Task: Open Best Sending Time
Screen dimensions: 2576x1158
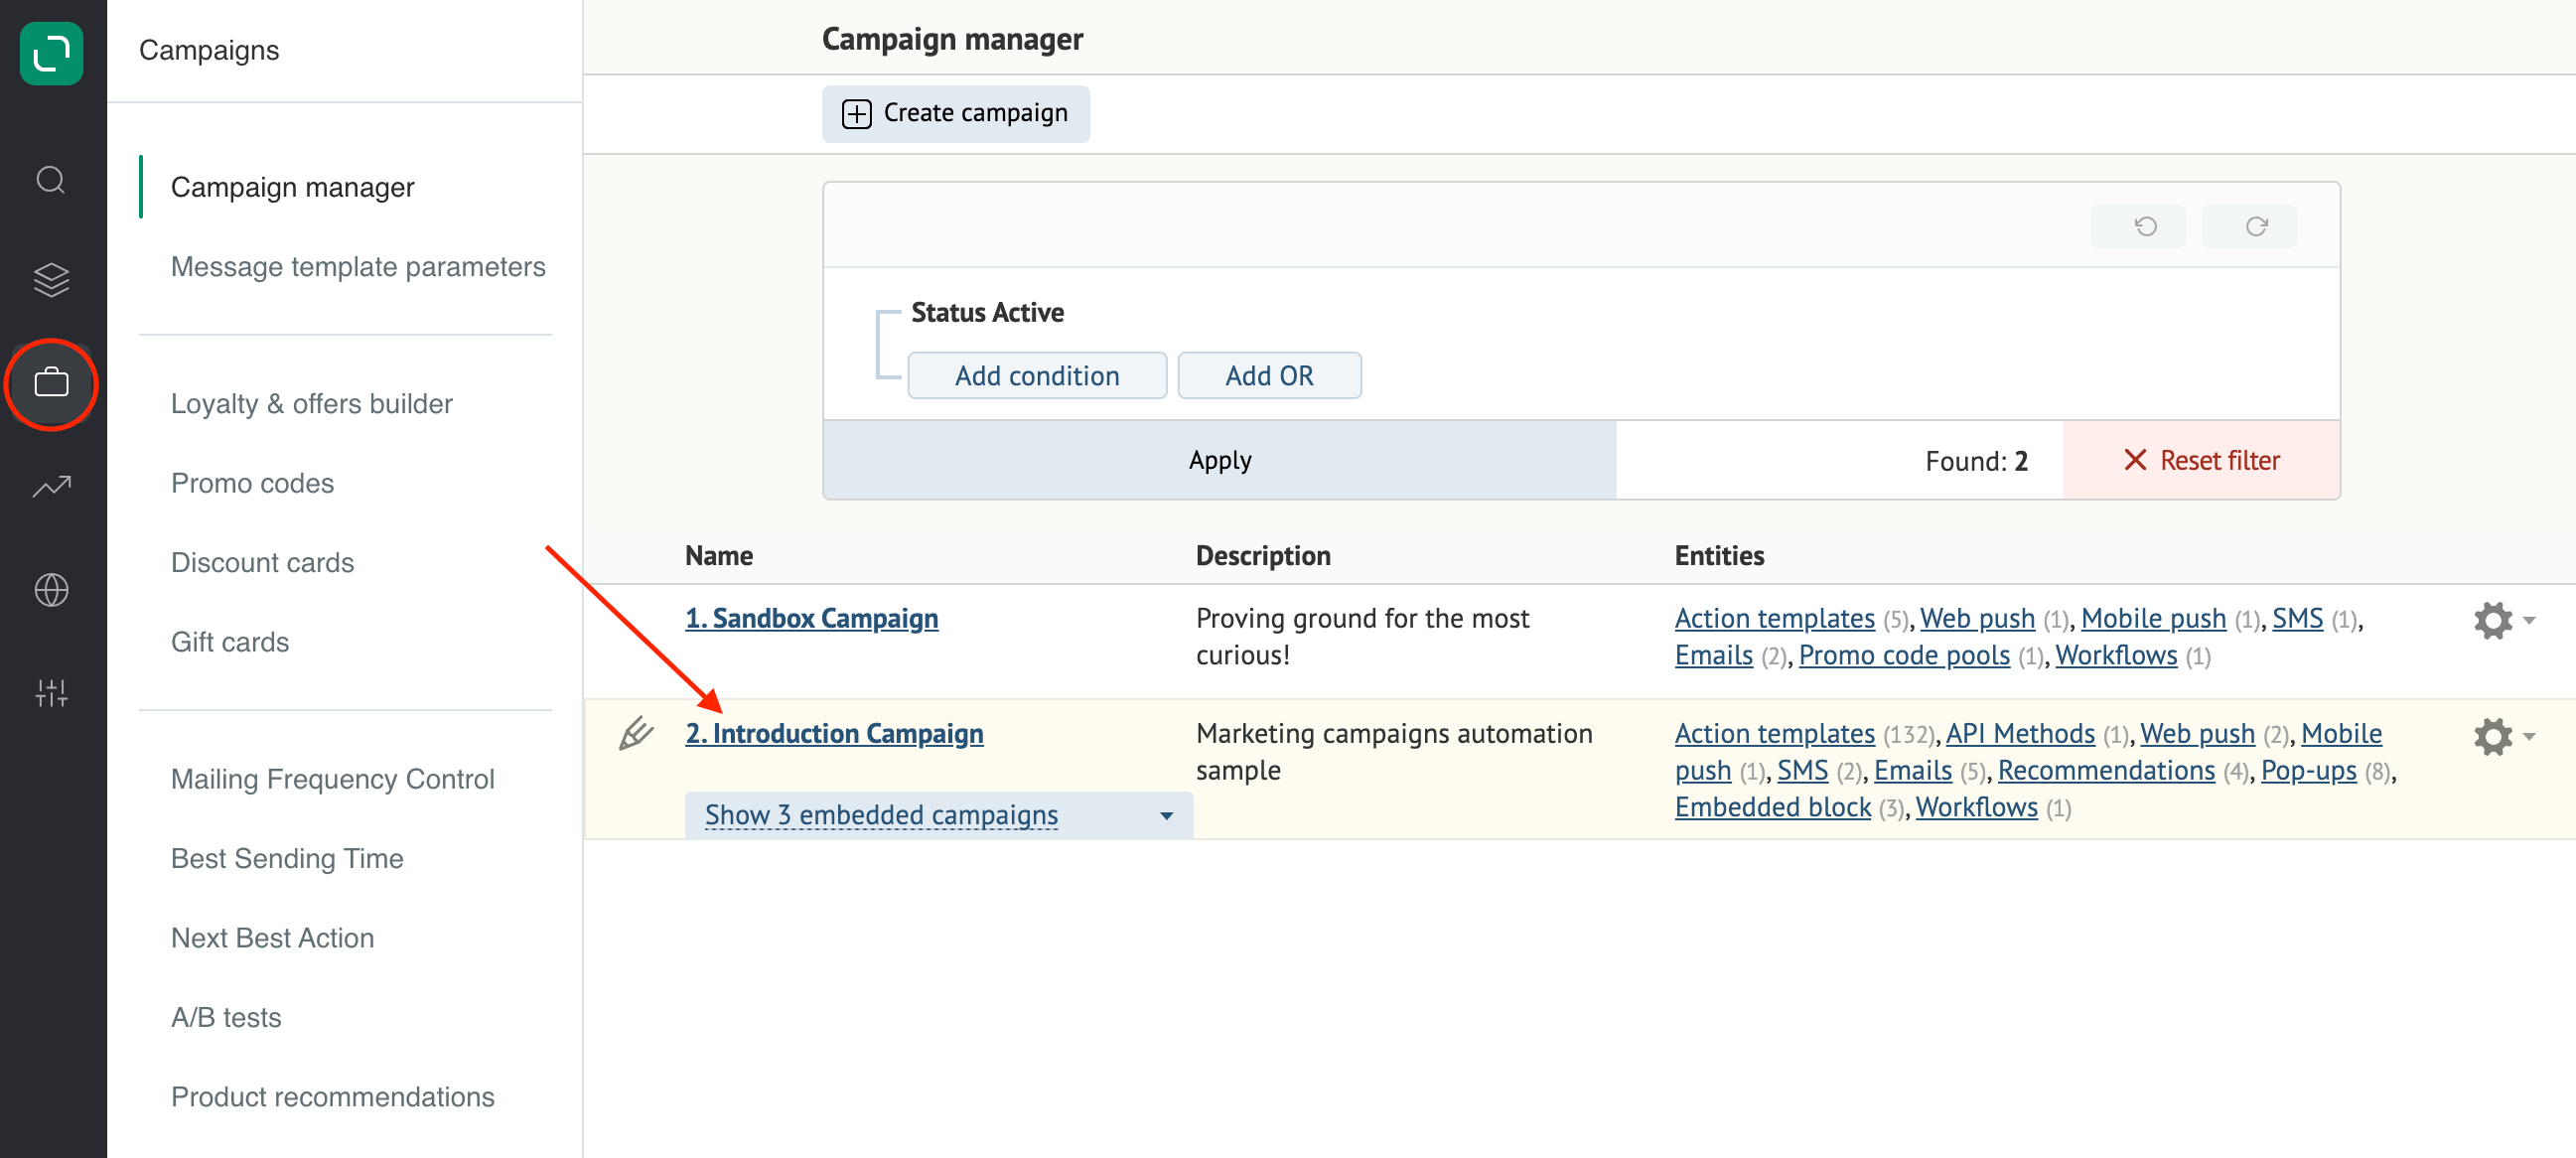Action: 287,858
